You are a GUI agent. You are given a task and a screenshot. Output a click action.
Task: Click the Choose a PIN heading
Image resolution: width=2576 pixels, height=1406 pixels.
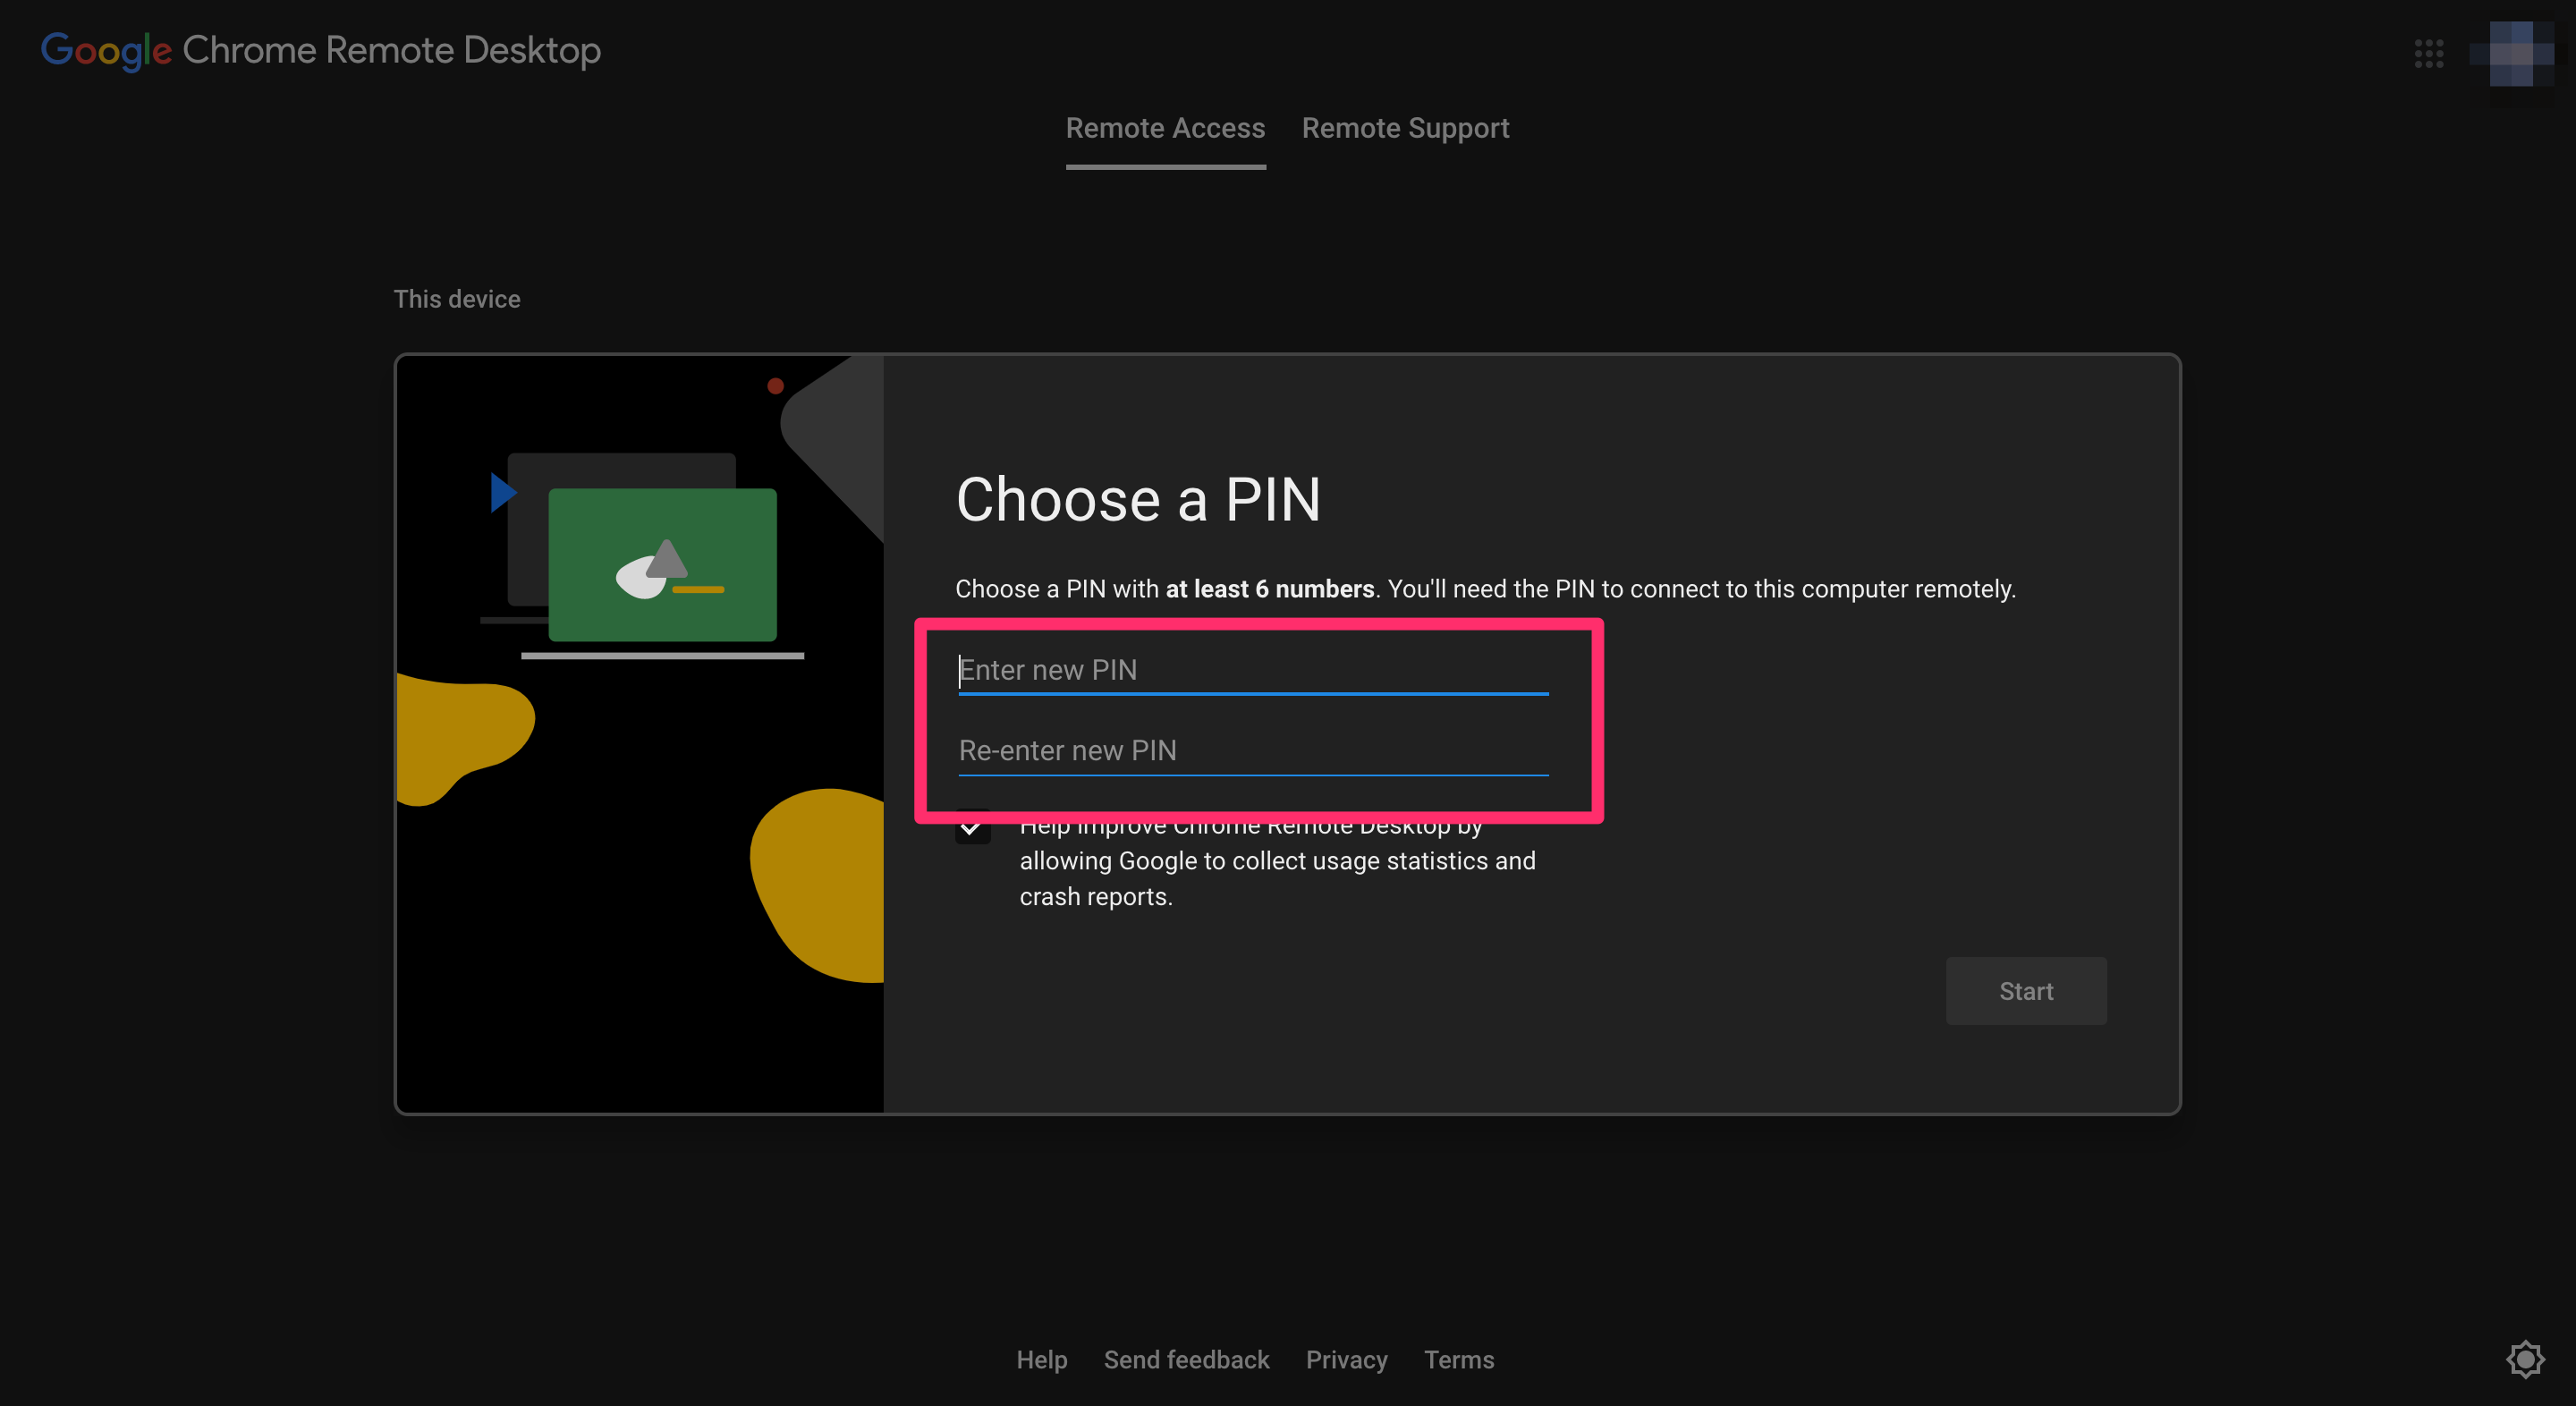[x=1138, y=499]
